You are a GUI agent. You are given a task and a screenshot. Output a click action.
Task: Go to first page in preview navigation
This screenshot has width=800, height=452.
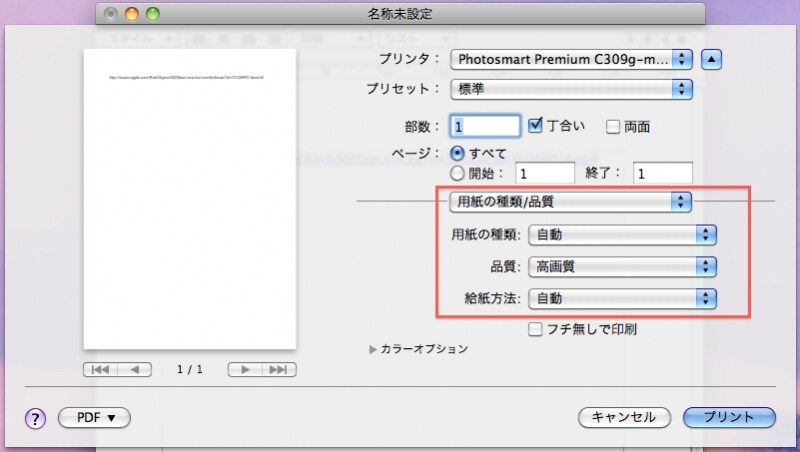tap(100, 369)
